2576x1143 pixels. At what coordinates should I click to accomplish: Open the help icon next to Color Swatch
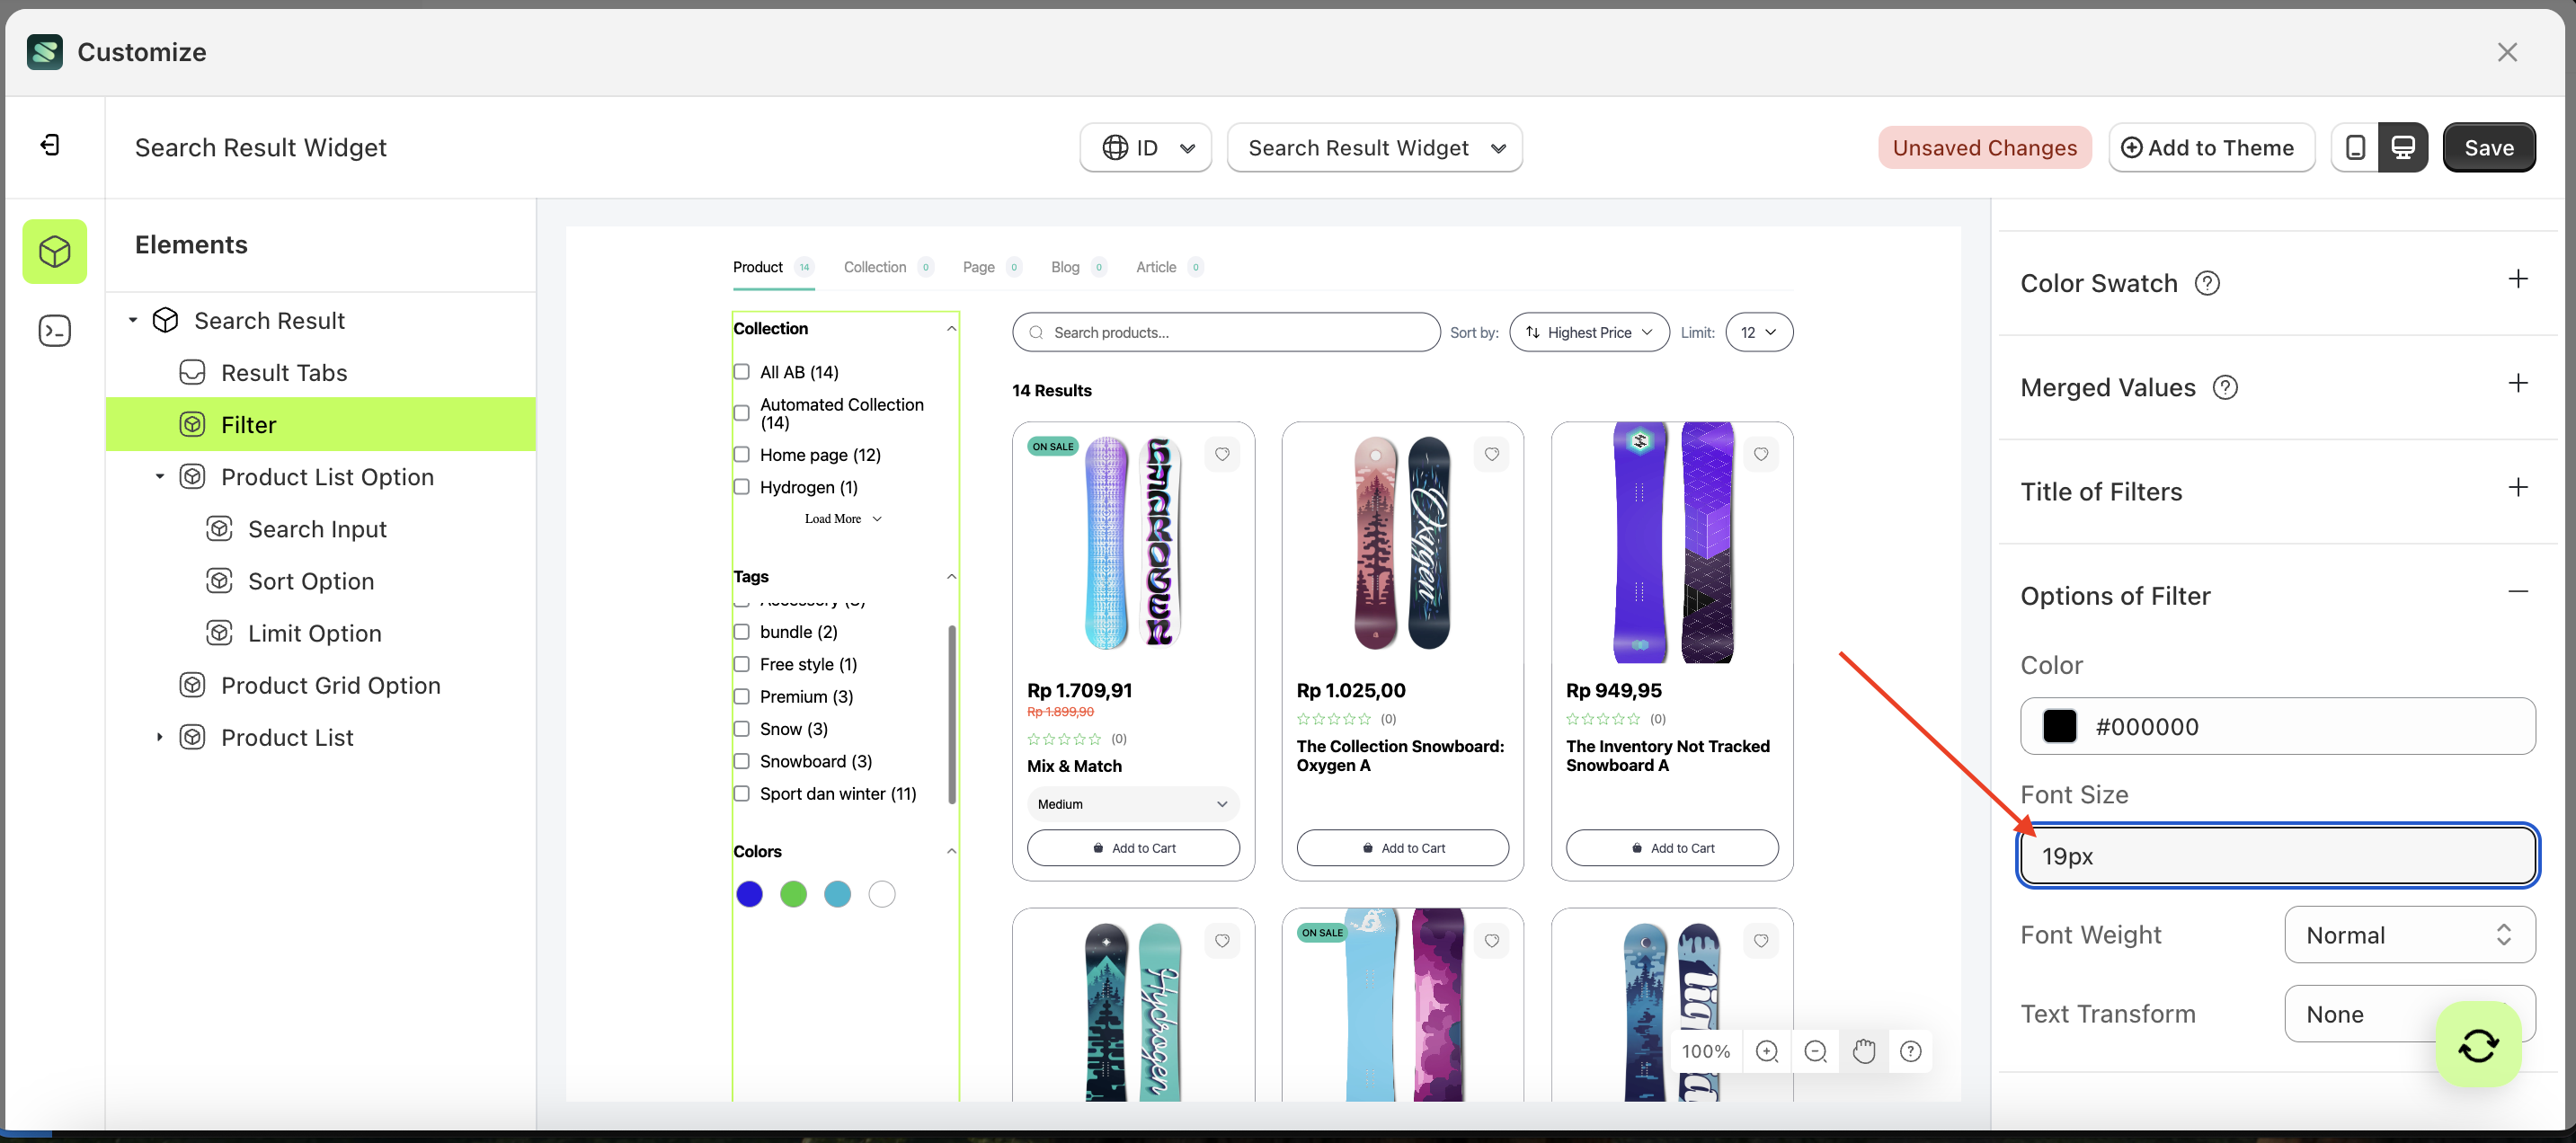[2209, 282]
